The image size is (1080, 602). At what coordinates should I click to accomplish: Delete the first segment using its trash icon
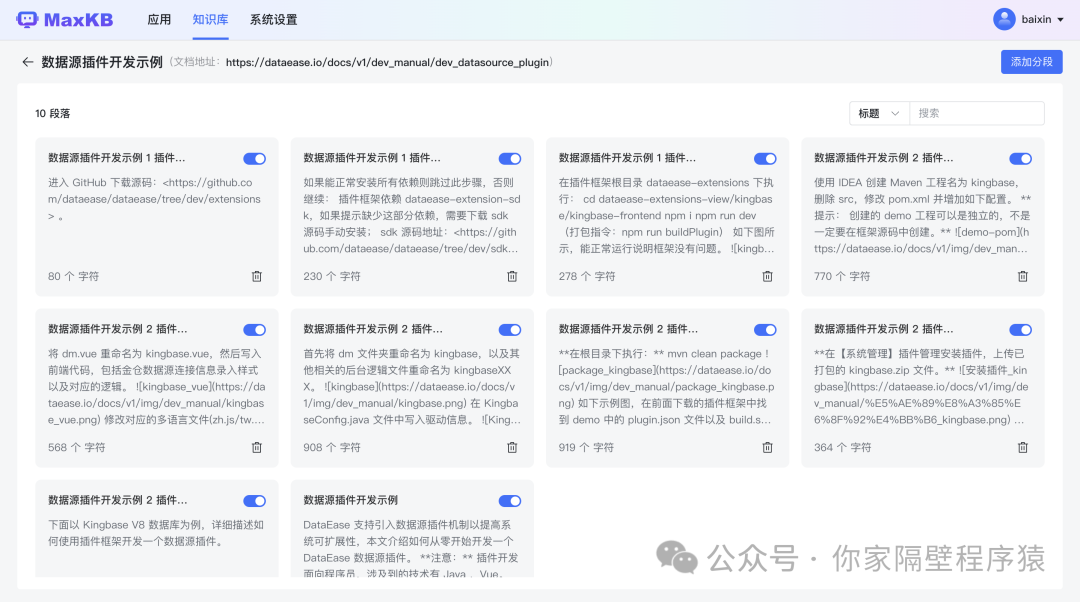(256, 276)
